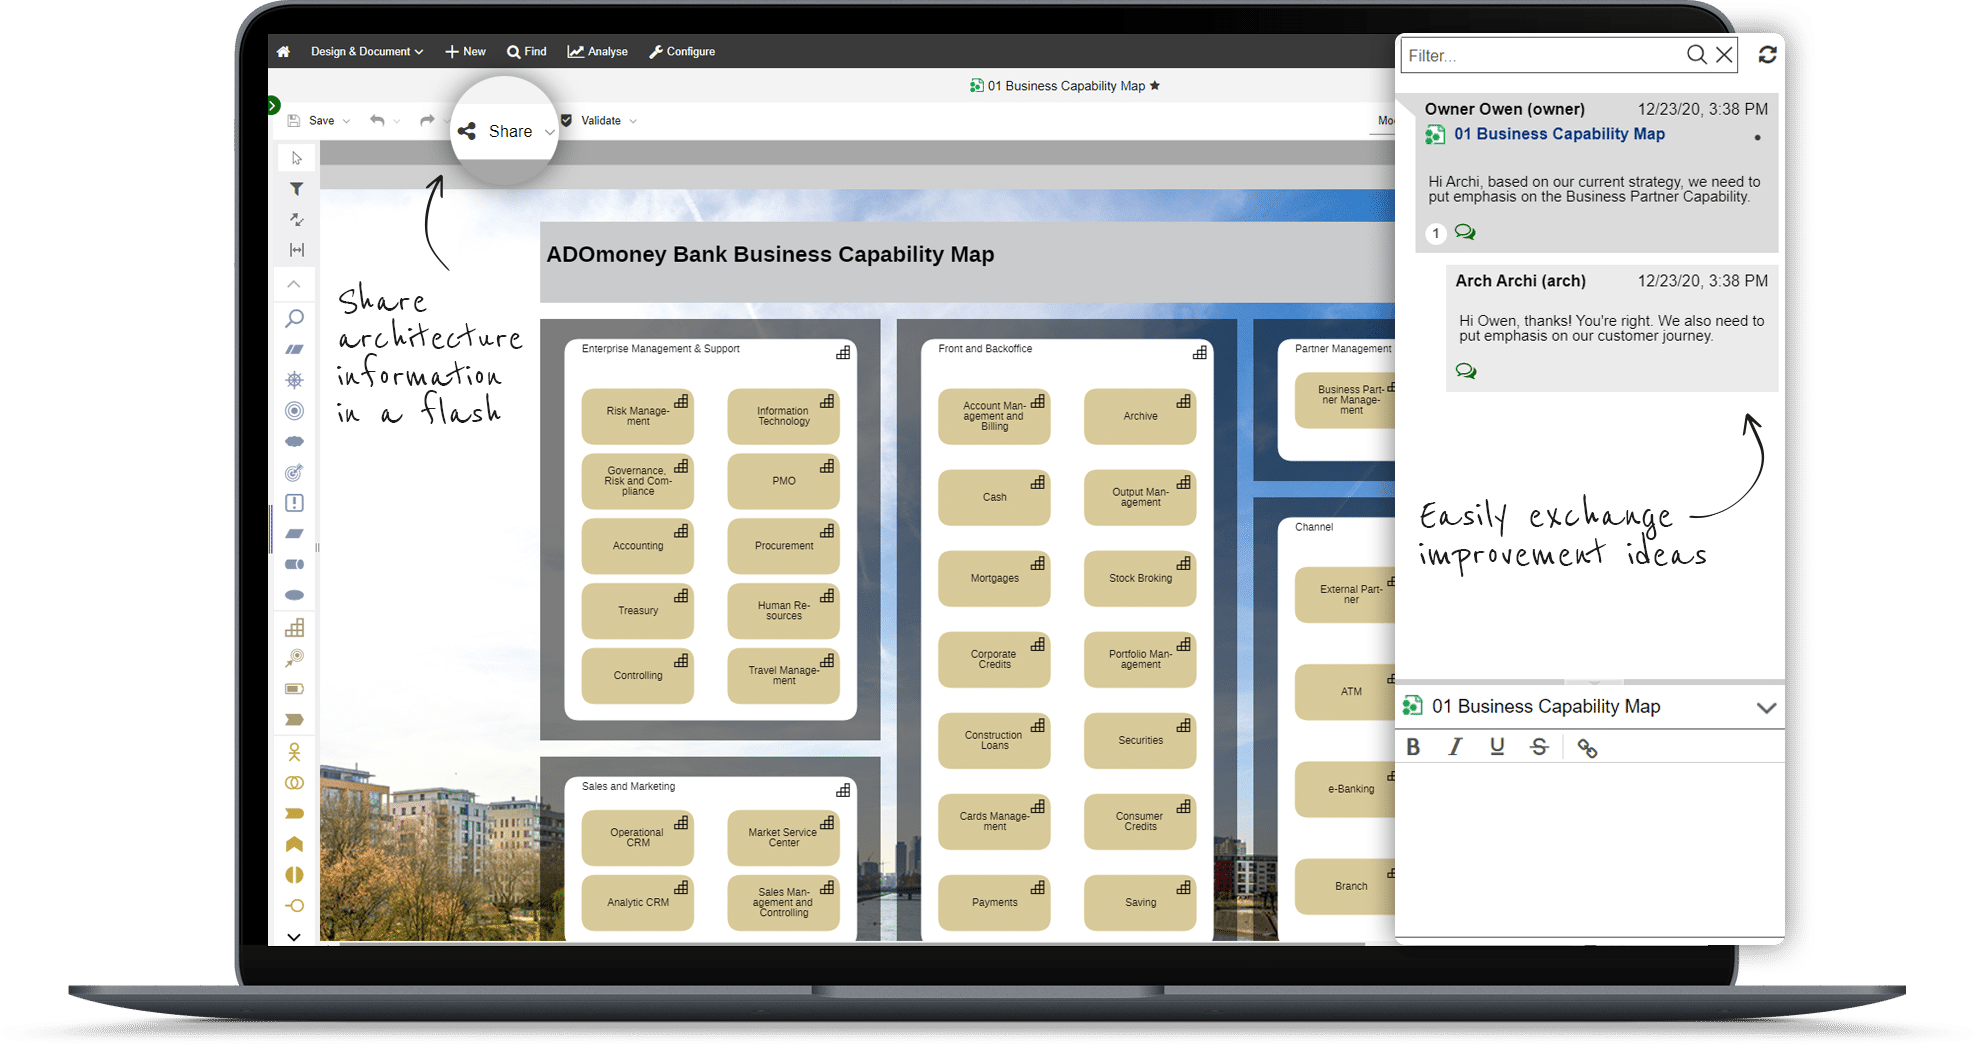Expand the Save dropdown arrow

[345, 120]
